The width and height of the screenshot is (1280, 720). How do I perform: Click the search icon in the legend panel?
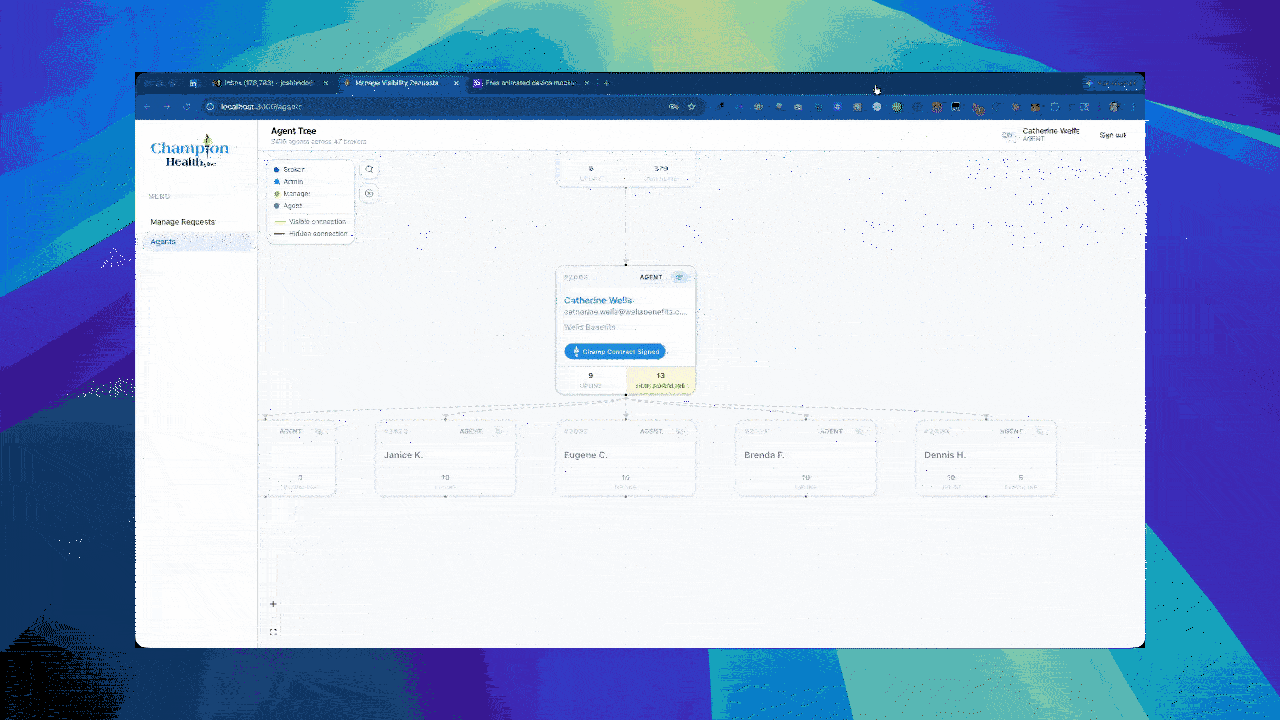click(370, 170)
